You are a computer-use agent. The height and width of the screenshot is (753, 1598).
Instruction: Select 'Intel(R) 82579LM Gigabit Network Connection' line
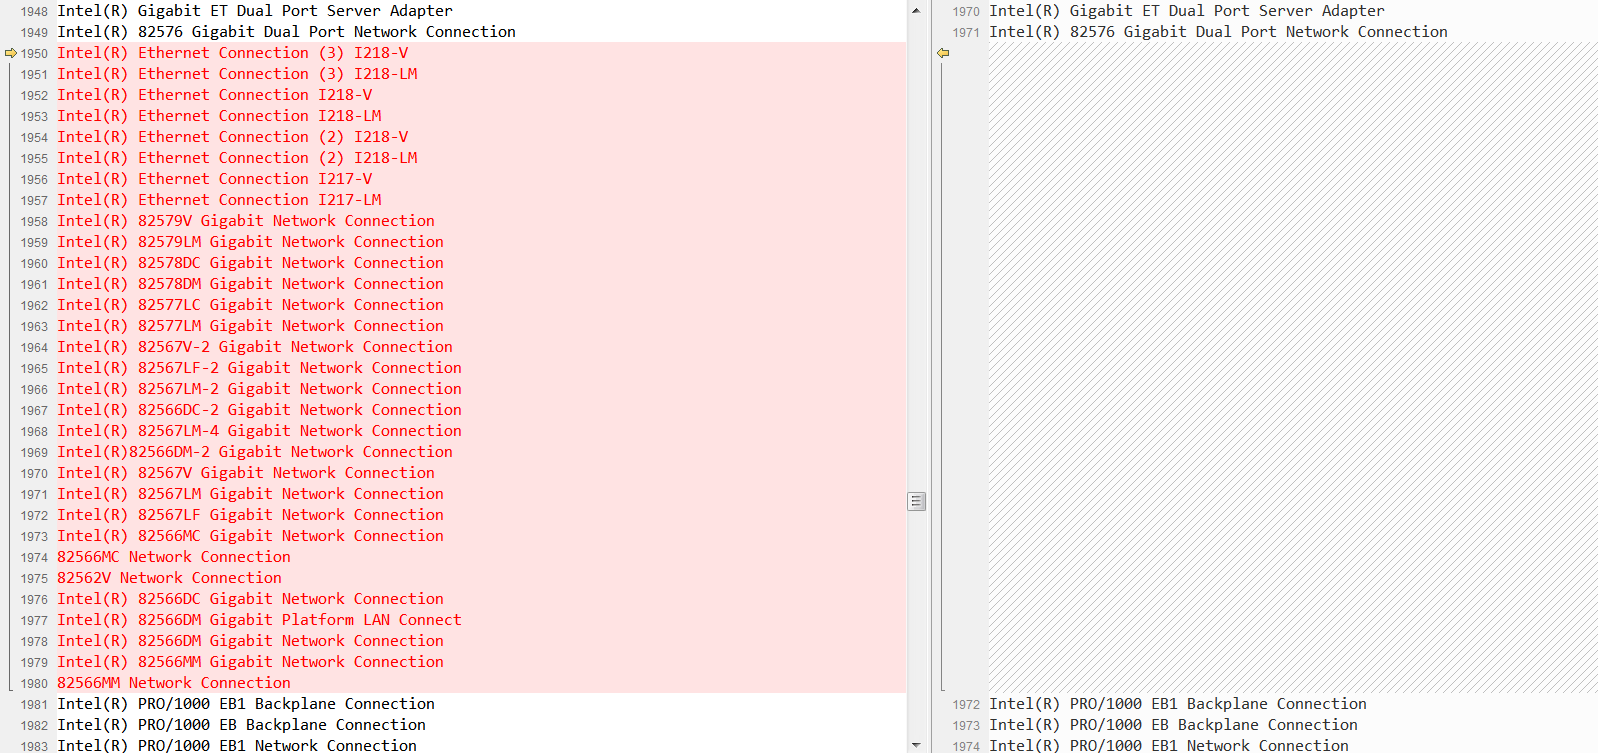[x=250, y=242]
